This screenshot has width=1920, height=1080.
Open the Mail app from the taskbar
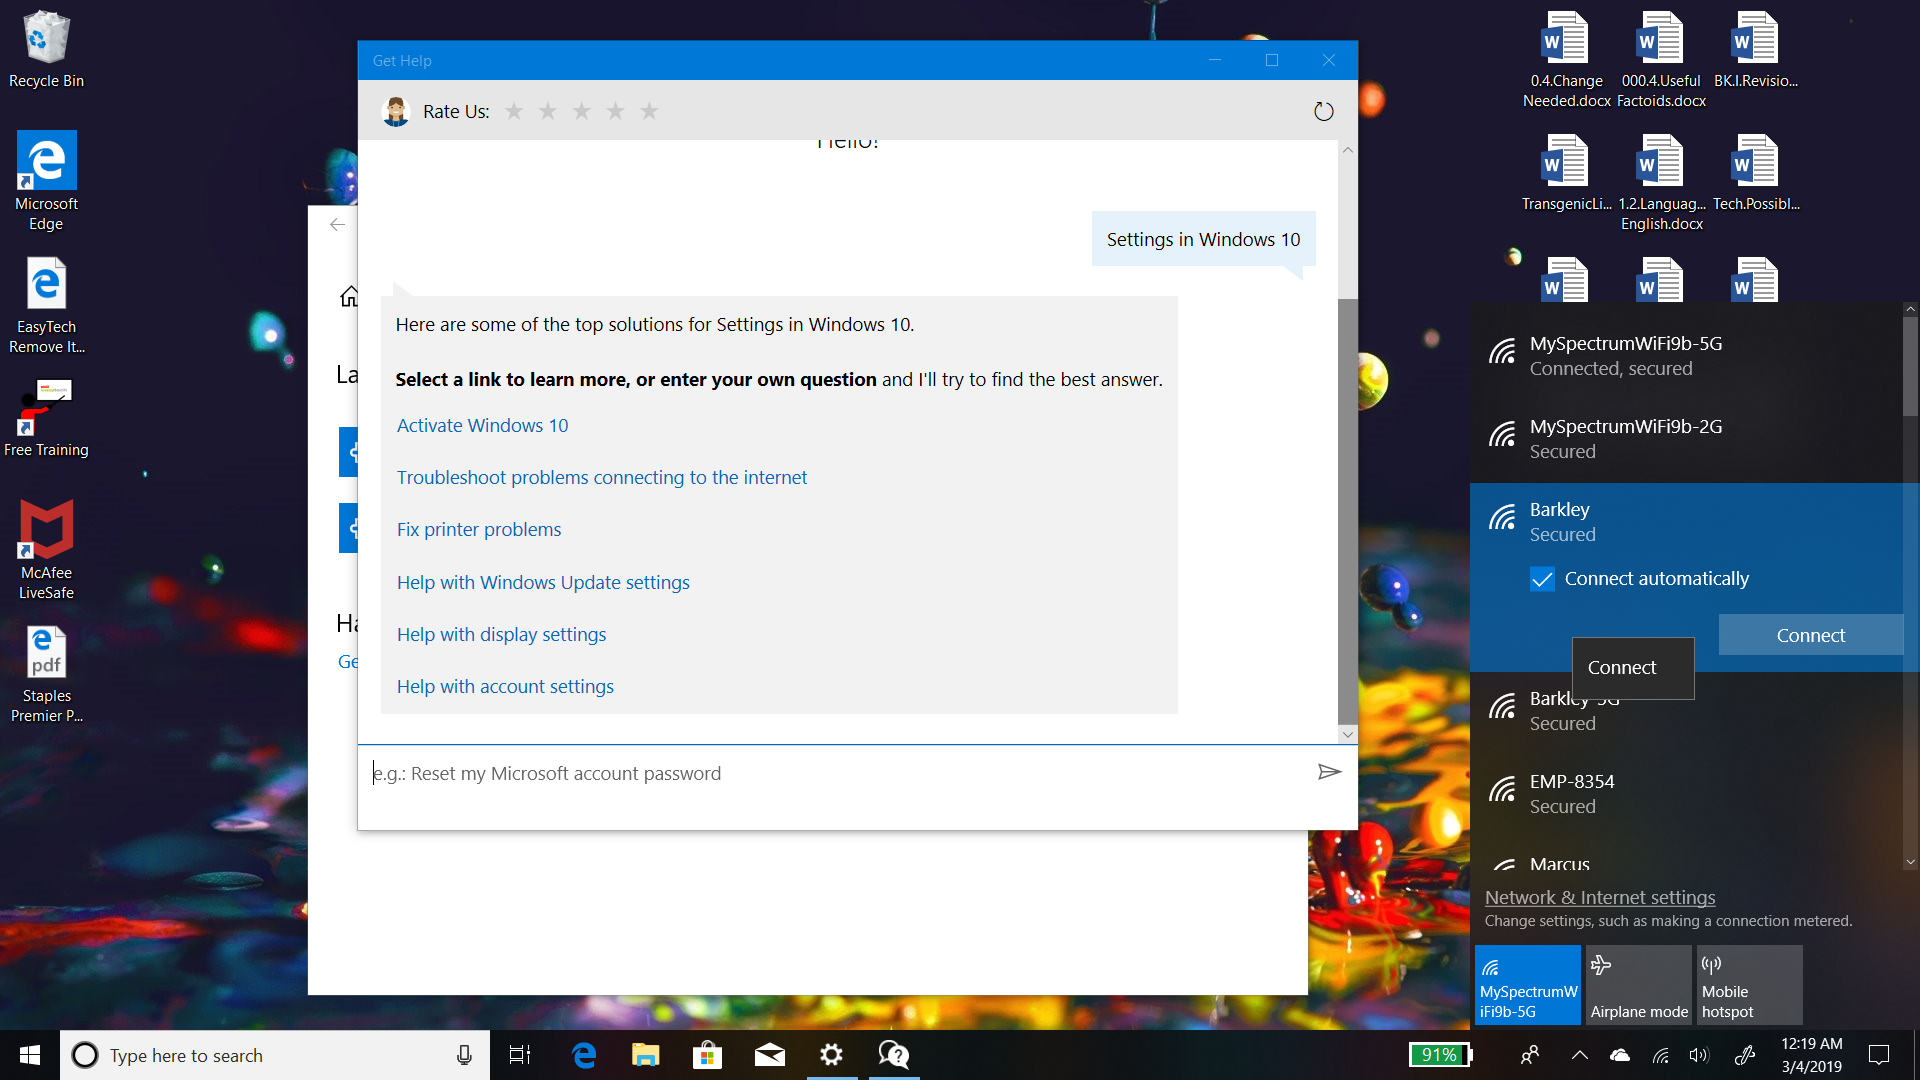(769, 1055)
